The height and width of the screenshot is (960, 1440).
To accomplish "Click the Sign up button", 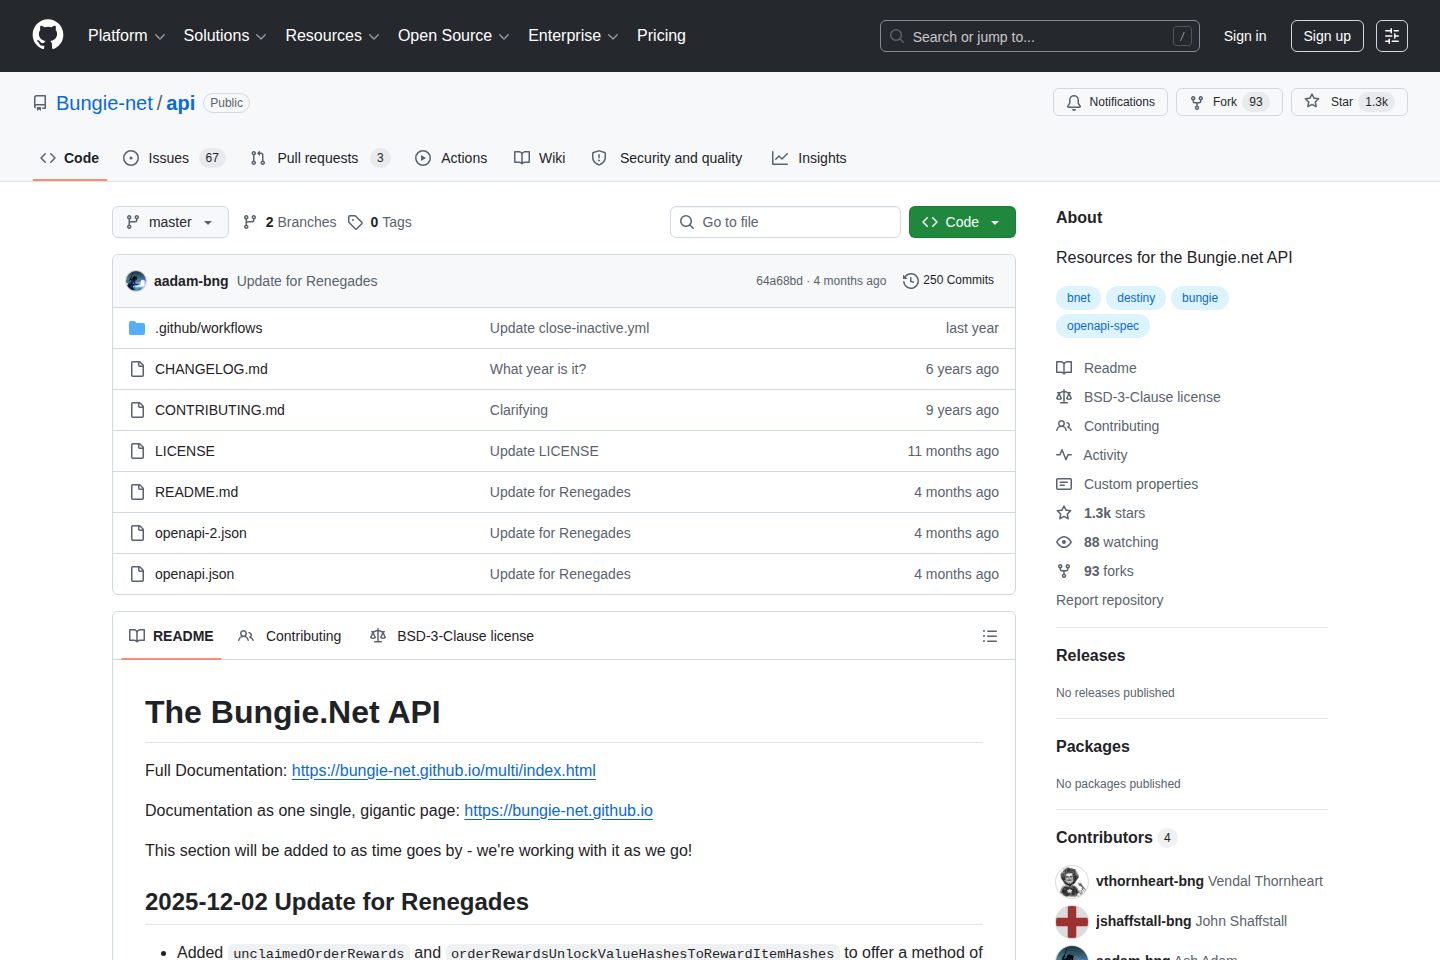I will 1326,36.
